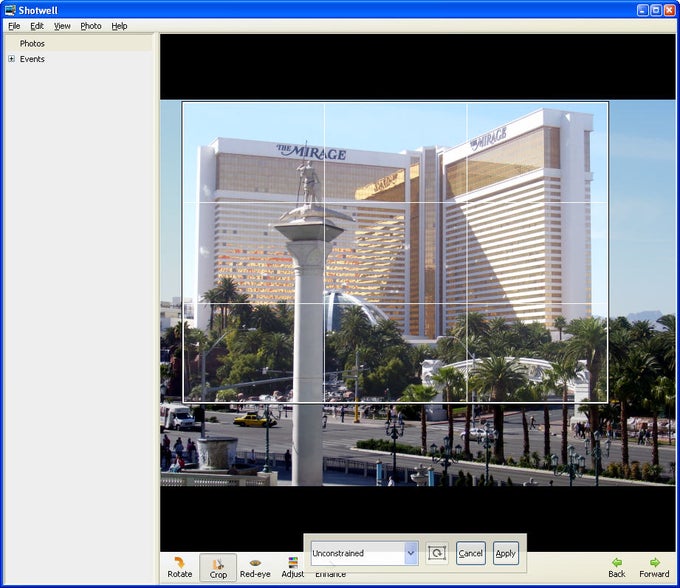Cancel the crop operation
The width and height of the screenshot is (680, 588).
[x=471, y=553]
